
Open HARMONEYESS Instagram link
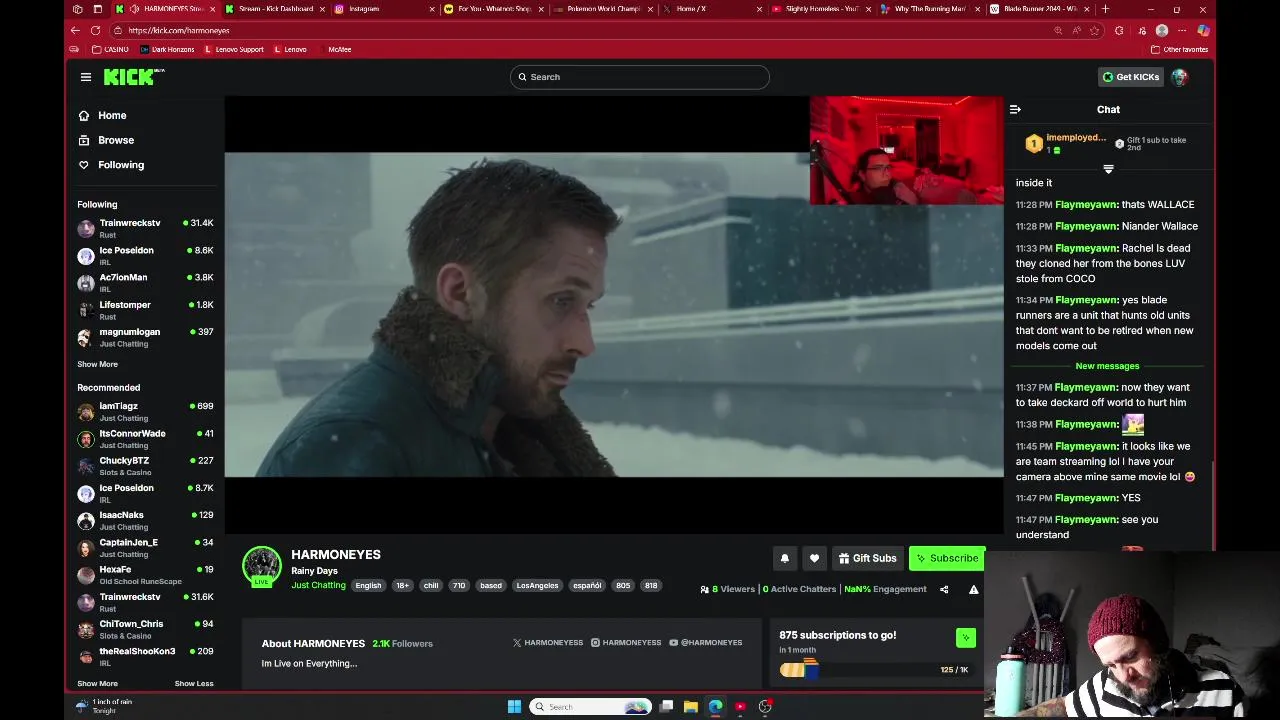626,642
